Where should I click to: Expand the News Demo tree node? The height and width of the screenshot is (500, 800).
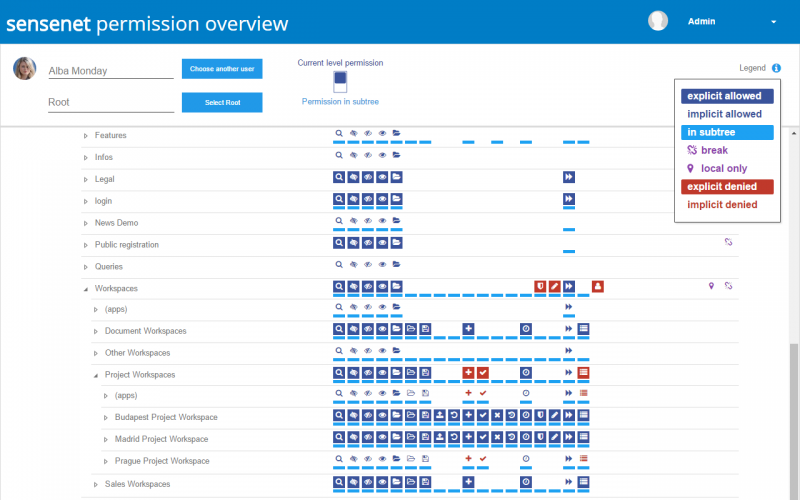(86, 223)
